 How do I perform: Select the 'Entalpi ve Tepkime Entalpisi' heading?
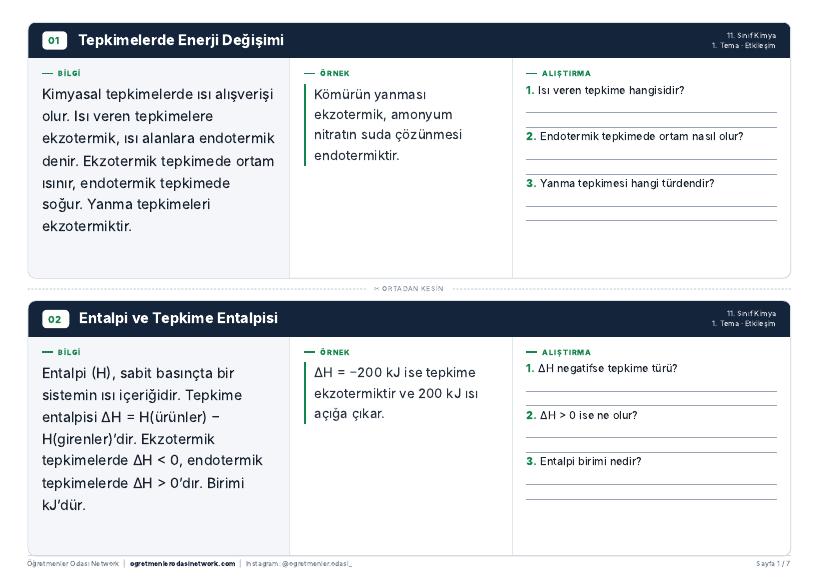[x=178, y=318]
